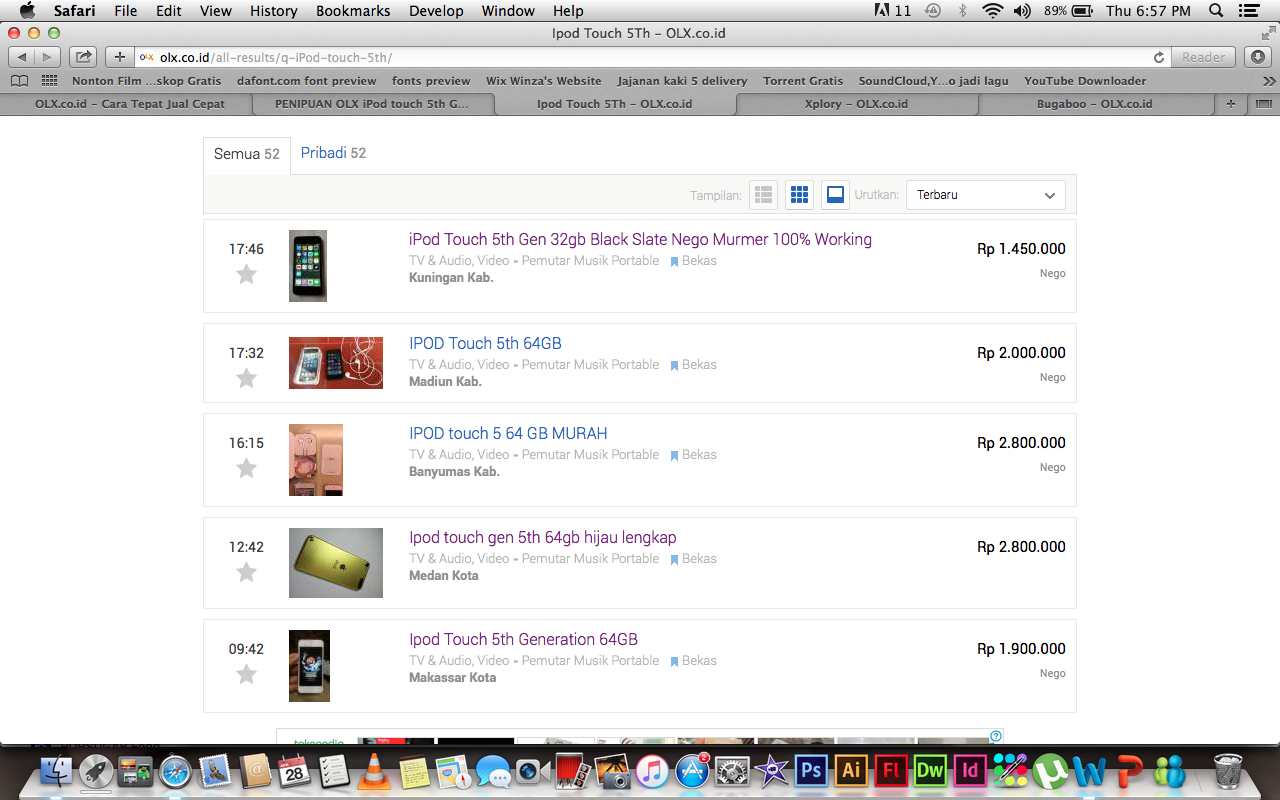Open Safari downloads button
1280x800 pixels.
tap(1258, 57)
